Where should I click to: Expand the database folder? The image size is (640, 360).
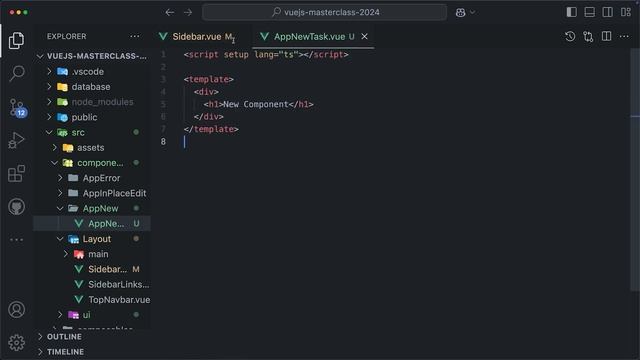coord(92,87)
